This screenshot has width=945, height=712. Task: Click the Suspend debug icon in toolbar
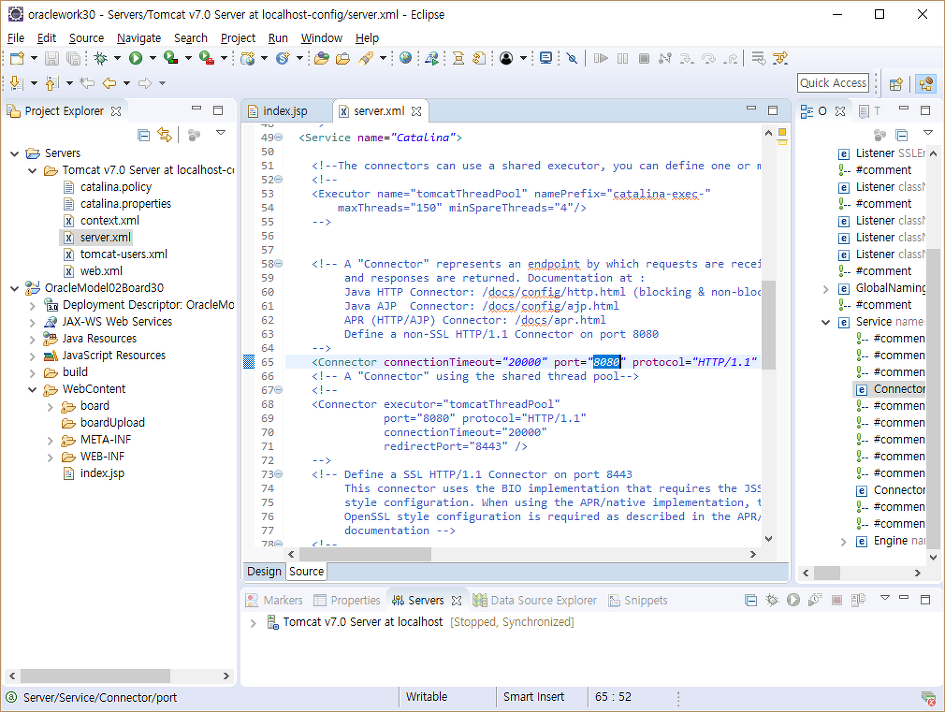(623, 58)
